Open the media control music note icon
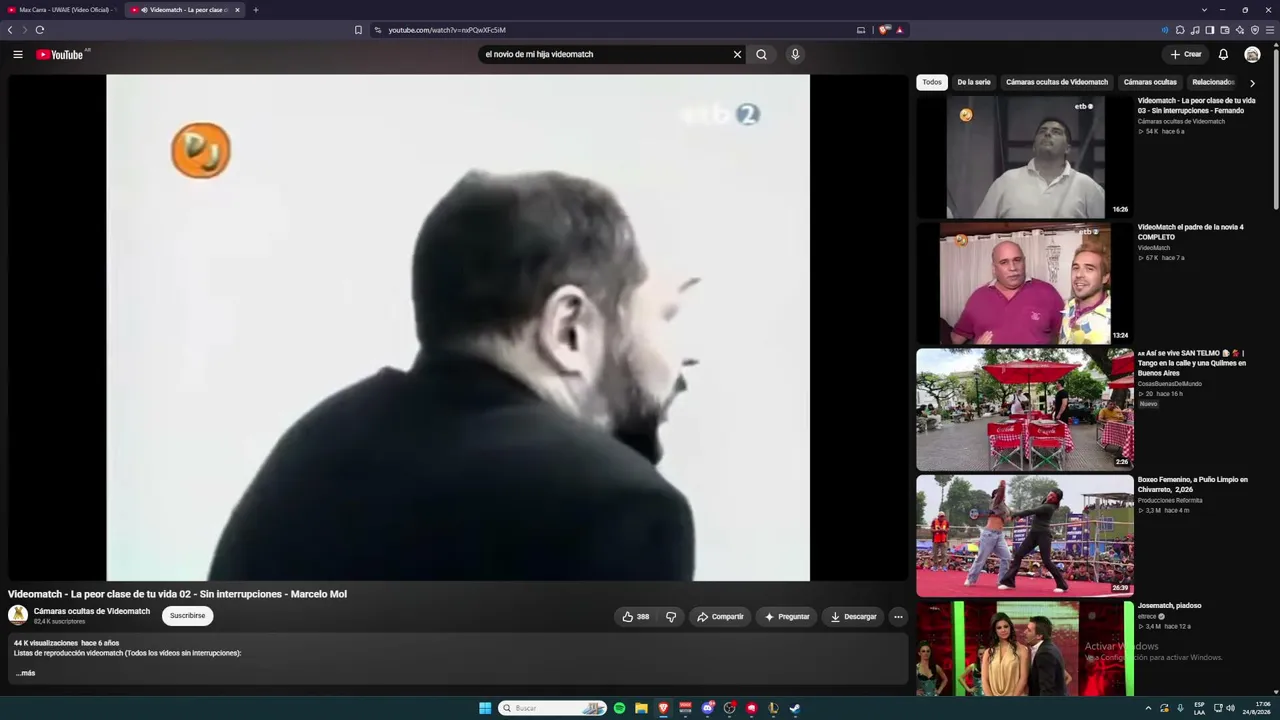The height and width of the screenshot is (720, 1280). 1195,30
